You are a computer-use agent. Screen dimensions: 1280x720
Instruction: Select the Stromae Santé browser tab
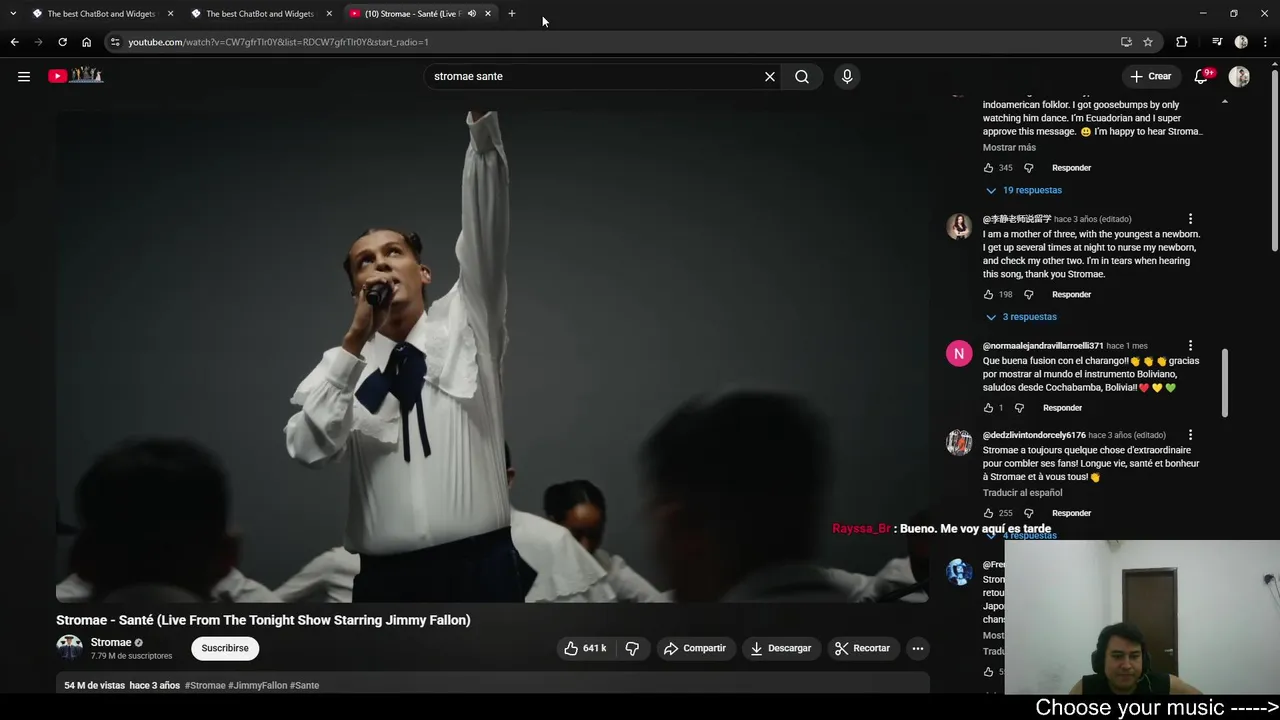tap(412, 14)
